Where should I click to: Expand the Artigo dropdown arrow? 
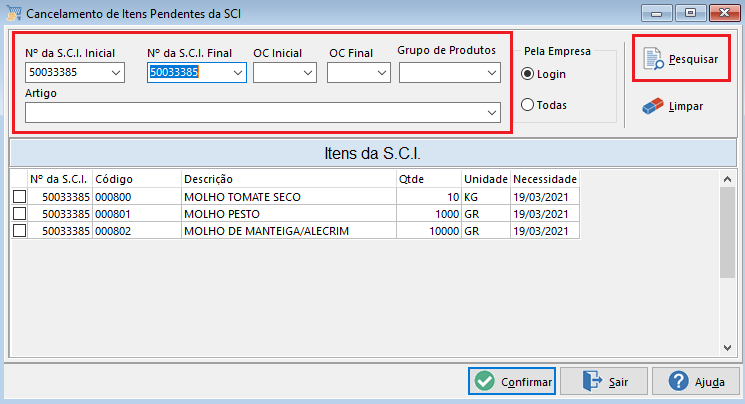(492, 113)
